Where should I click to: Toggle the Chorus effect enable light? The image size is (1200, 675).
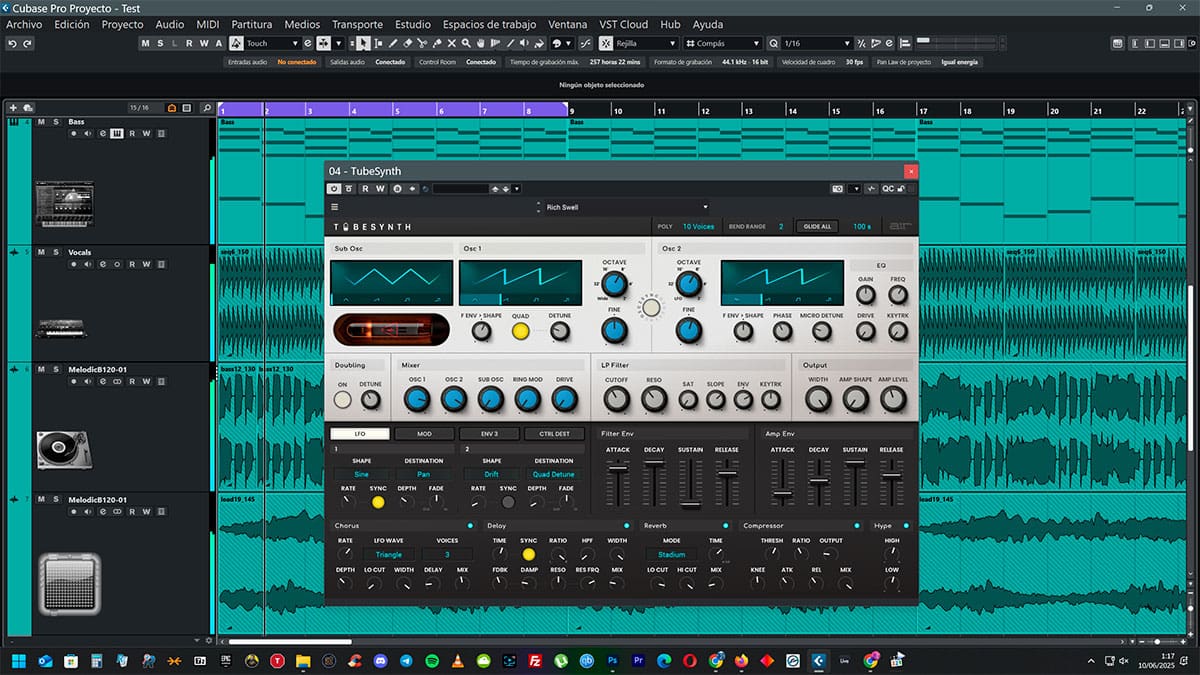pyautogui.click(x=470, y=525)
